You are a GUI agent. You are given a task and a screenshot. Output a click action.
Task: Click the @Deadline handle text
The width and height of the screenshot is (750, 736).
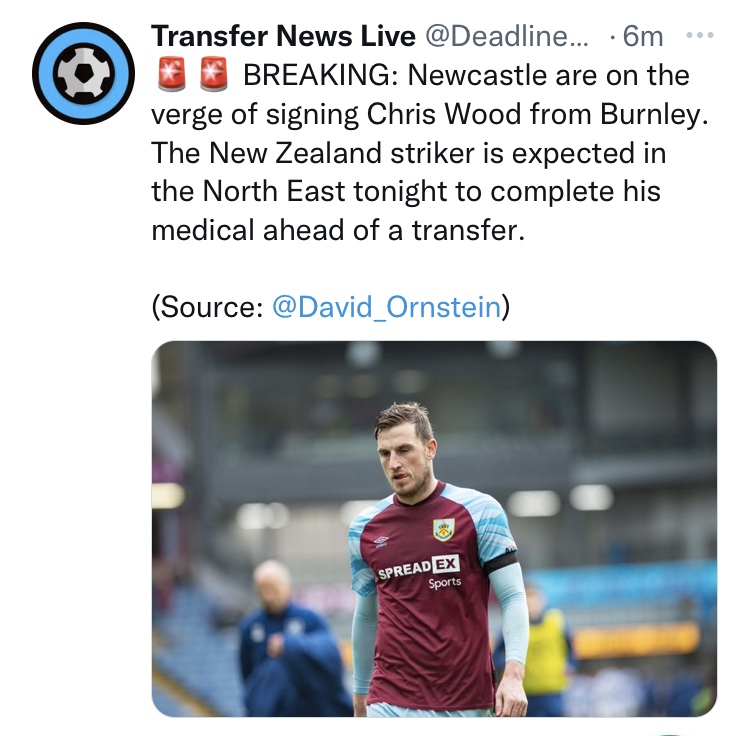pos(508,36)
